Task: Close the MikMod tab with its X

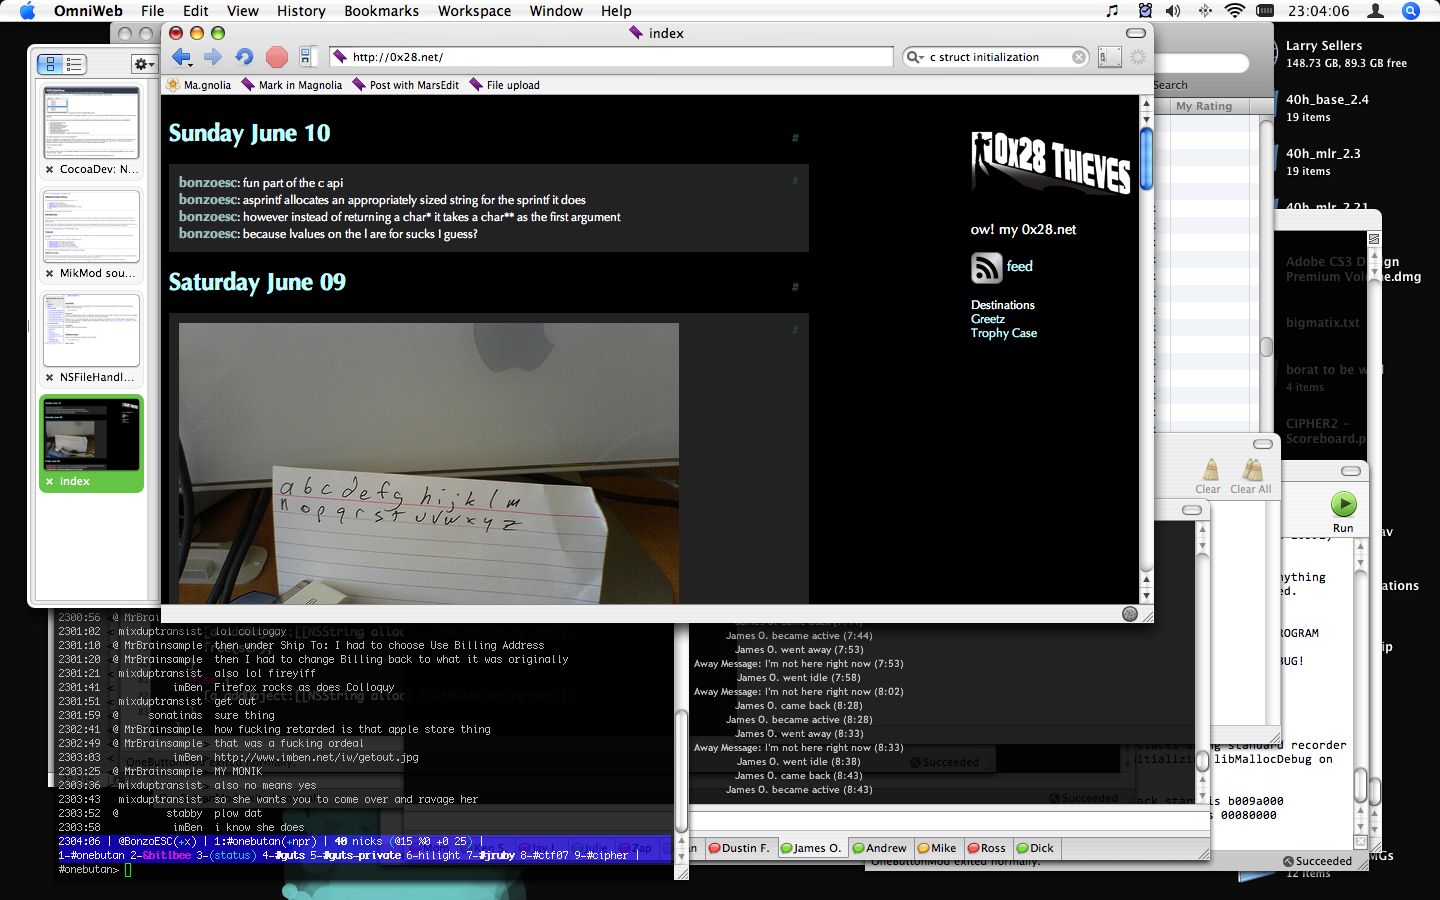Action: [49, 274]
